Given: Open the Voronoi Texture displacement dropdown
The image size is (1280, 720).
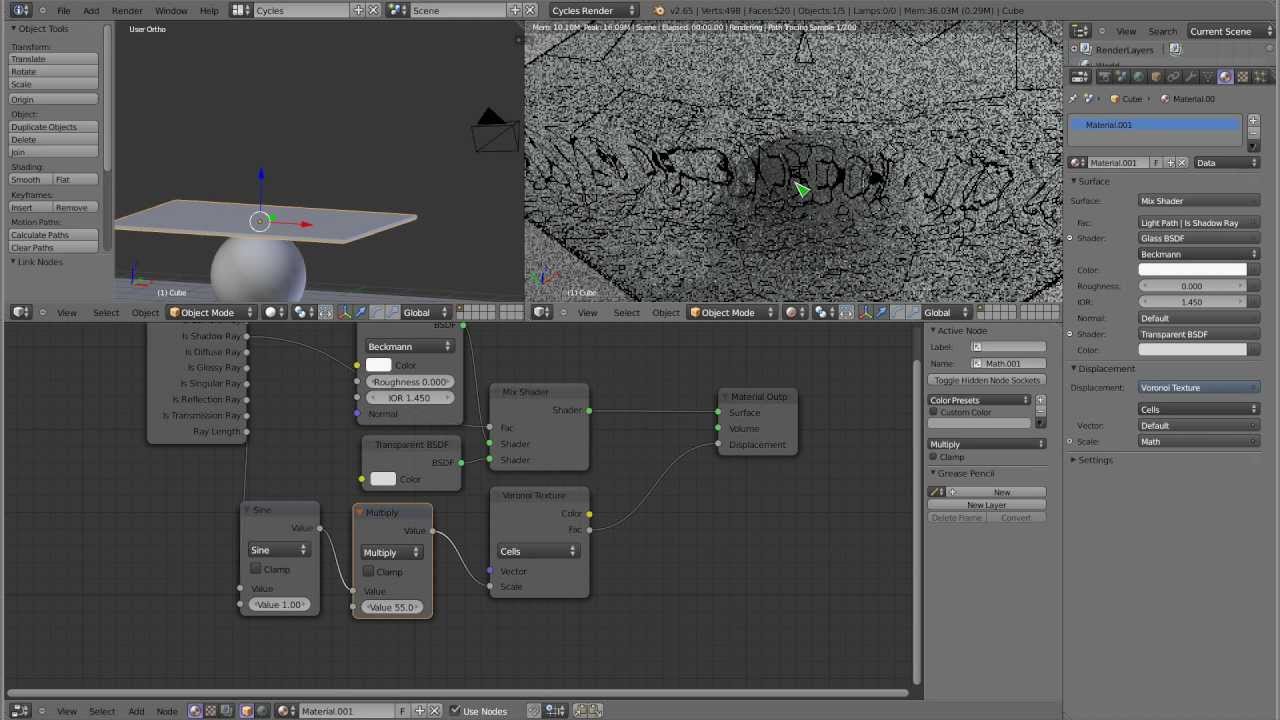Looking at the screenshot, I should pos(1198,387).
